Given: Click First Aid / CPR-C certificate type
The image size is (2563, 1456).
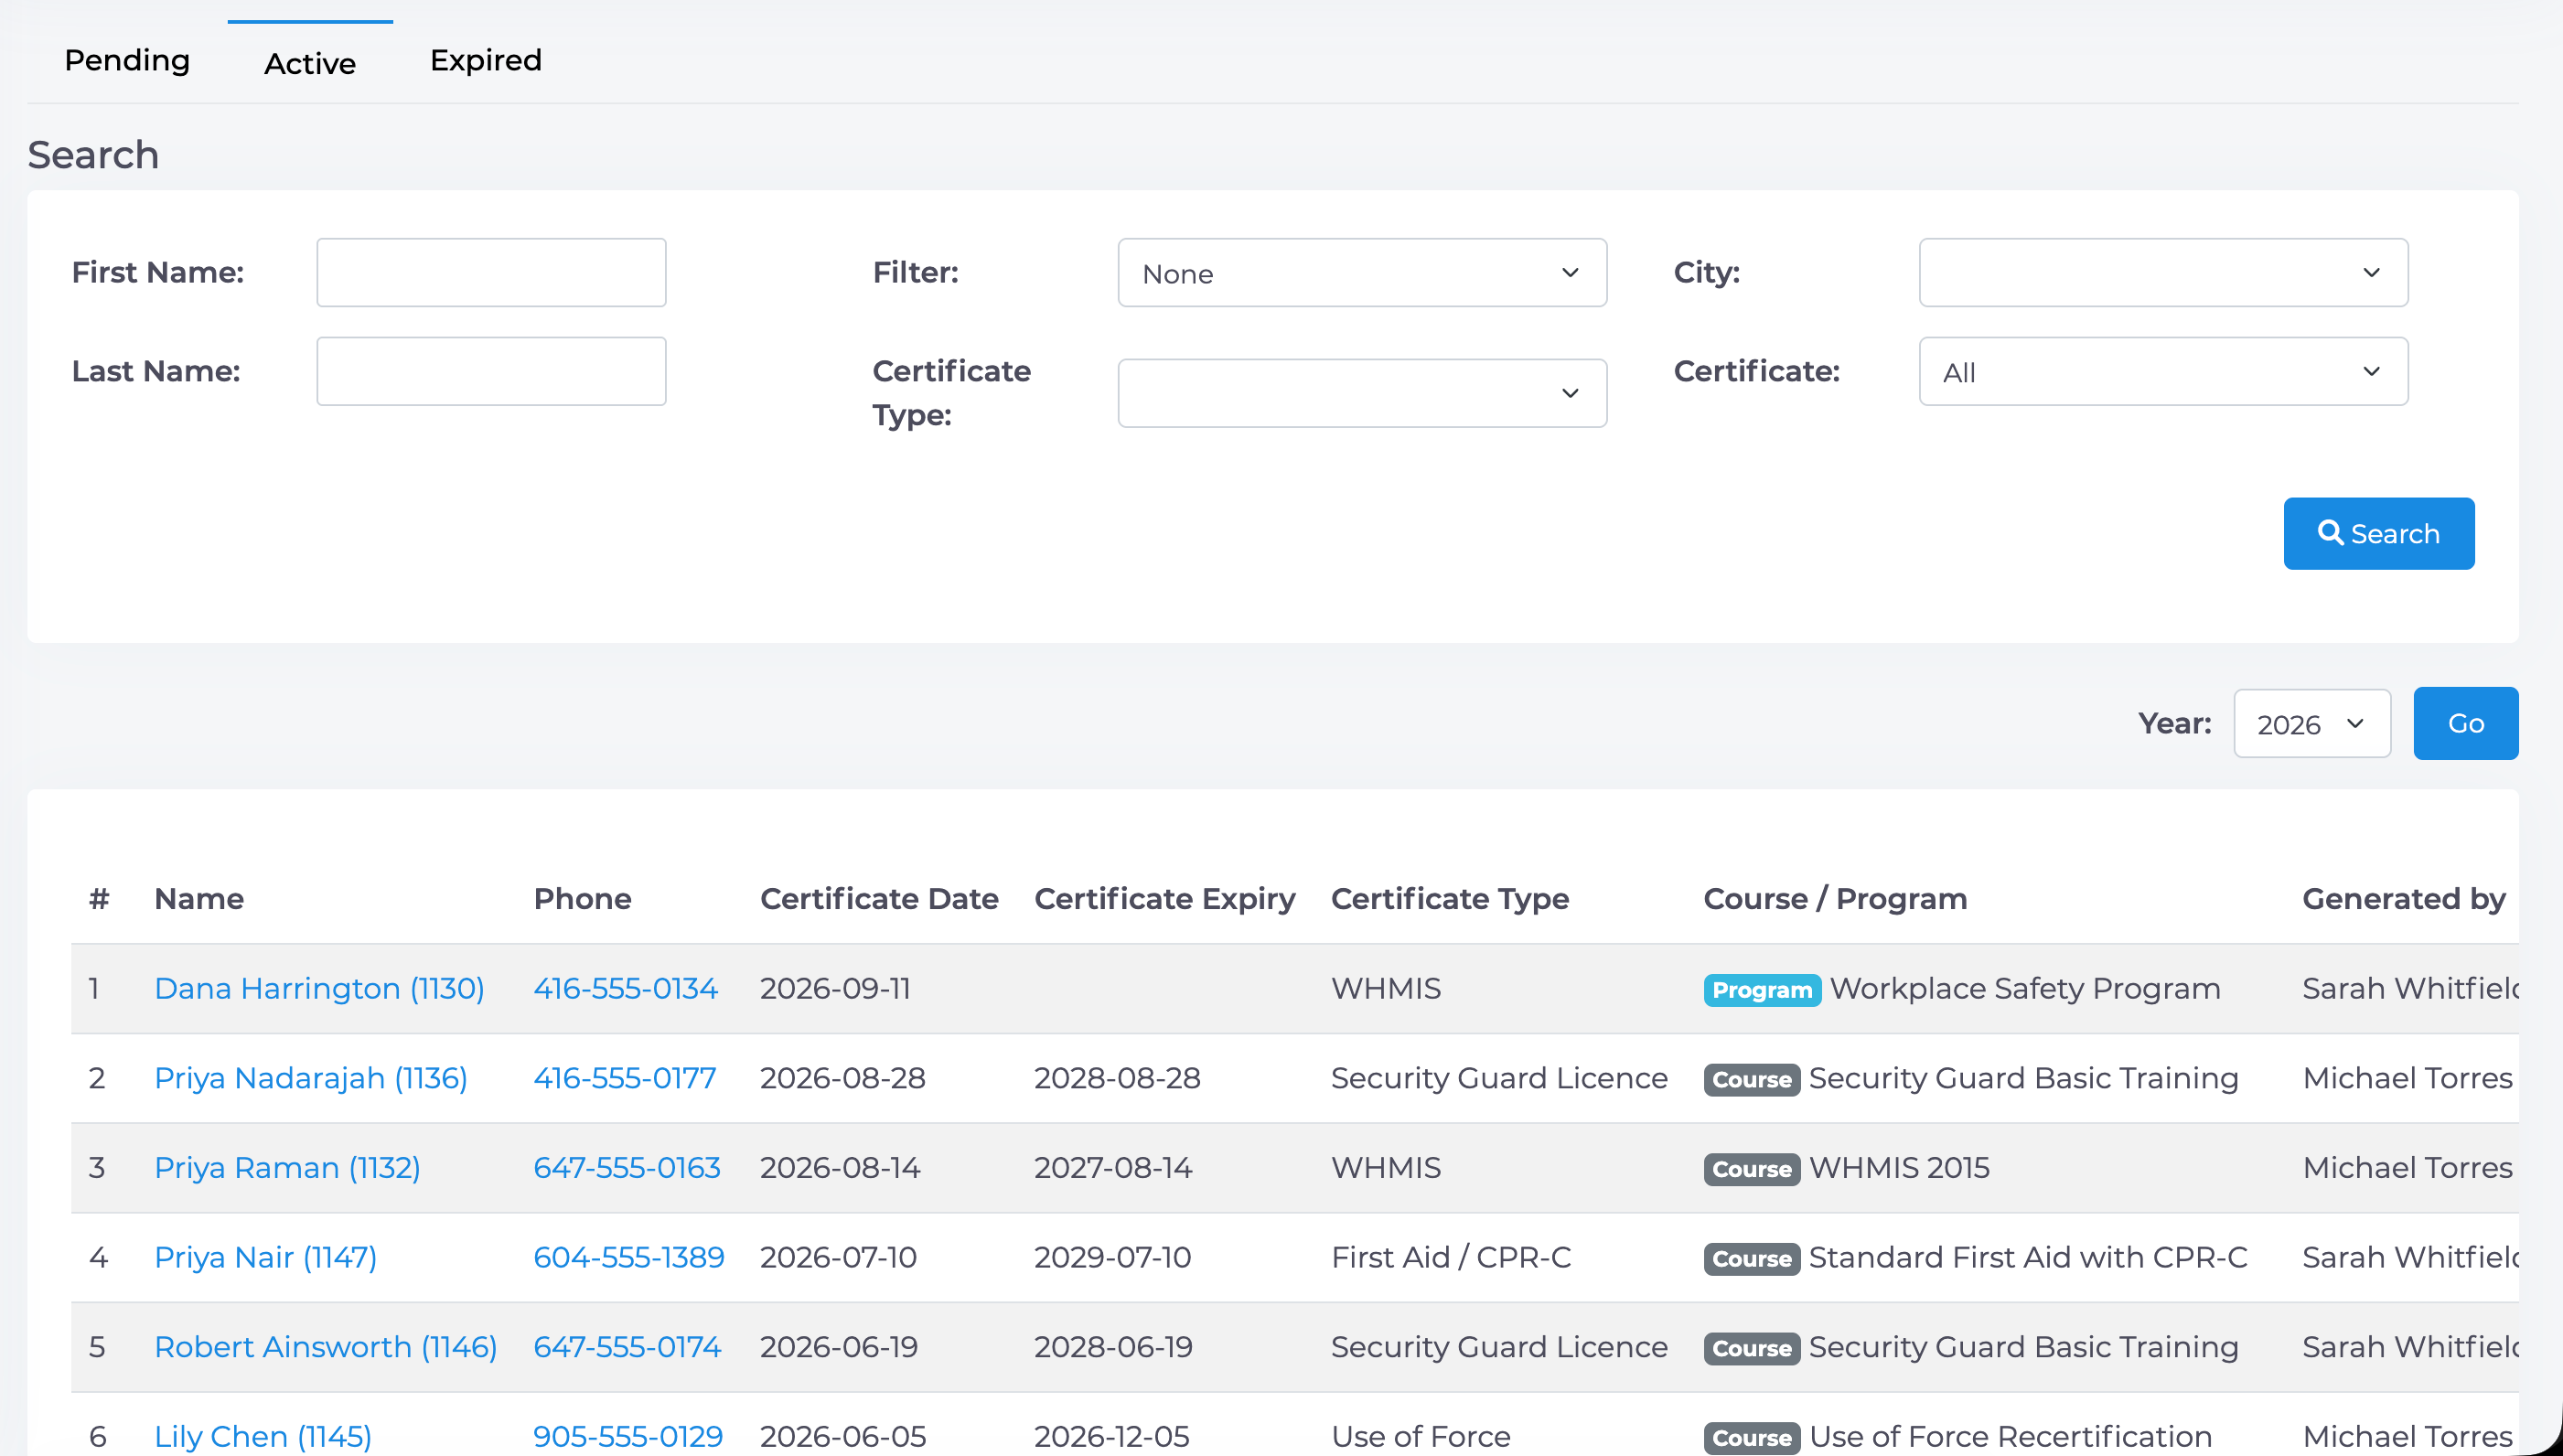Looking at the screenshot, I should coord(1451,1257).
